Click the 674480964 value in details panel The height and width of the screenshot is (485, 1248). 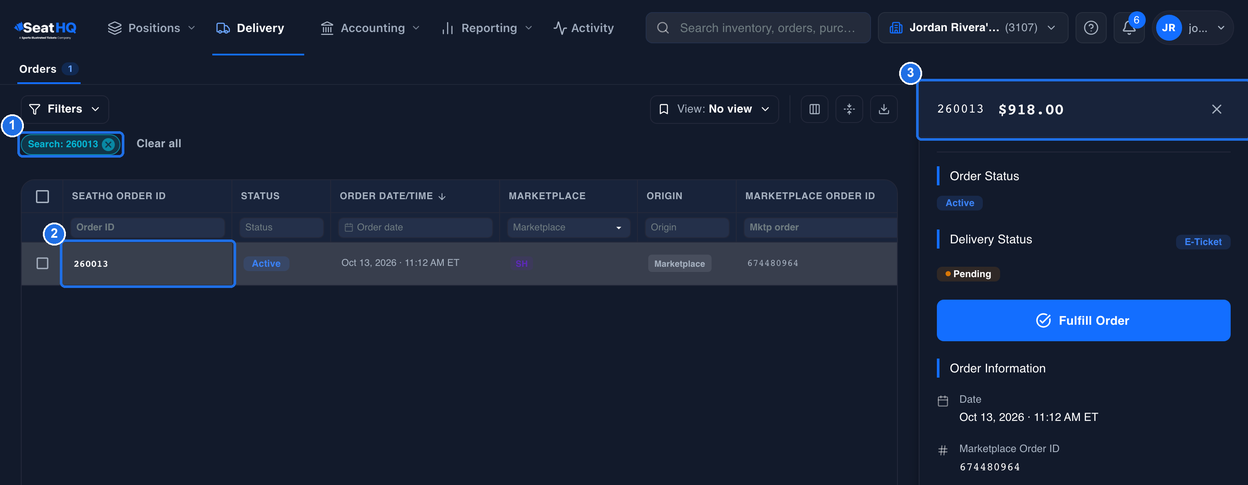pos(990,467)
